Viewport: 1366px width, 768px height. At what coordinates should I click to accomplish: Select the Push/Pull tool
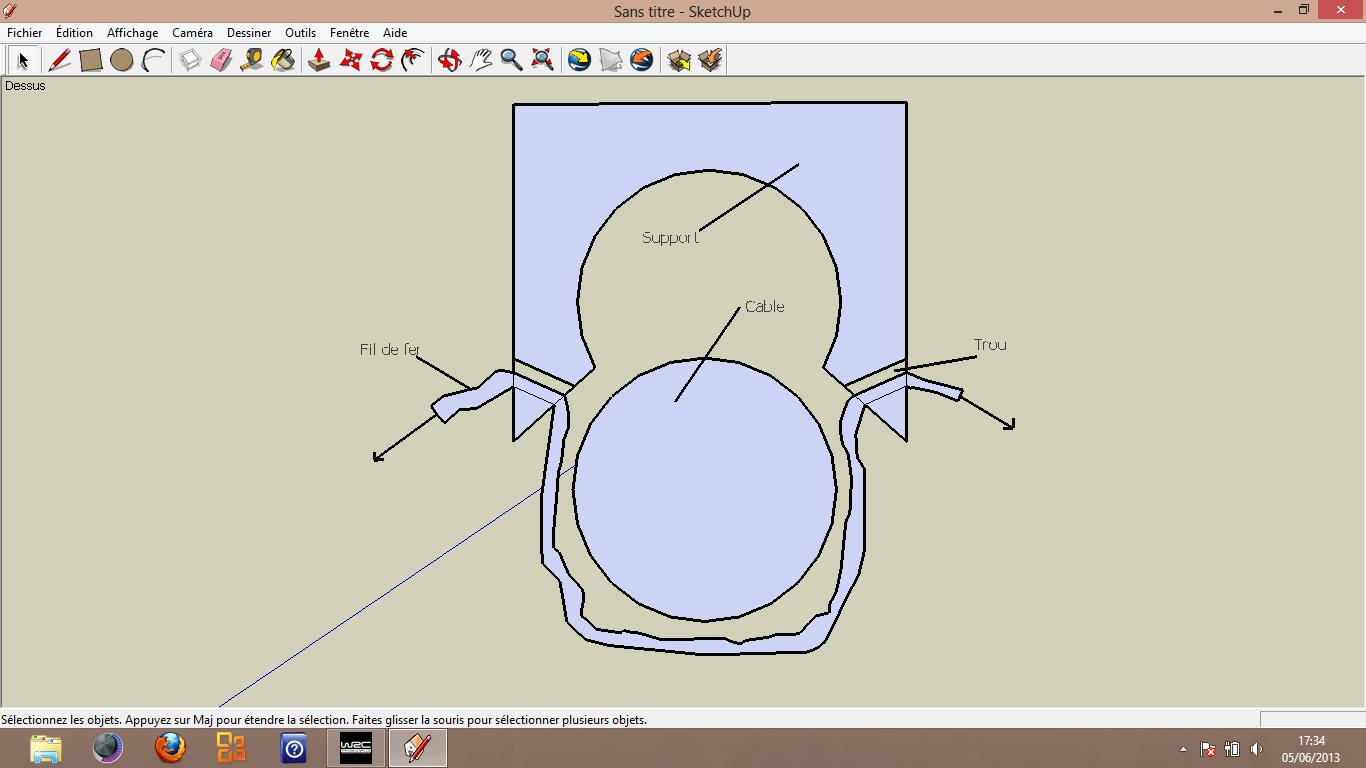pyautogui.click(x=319, y=60)
